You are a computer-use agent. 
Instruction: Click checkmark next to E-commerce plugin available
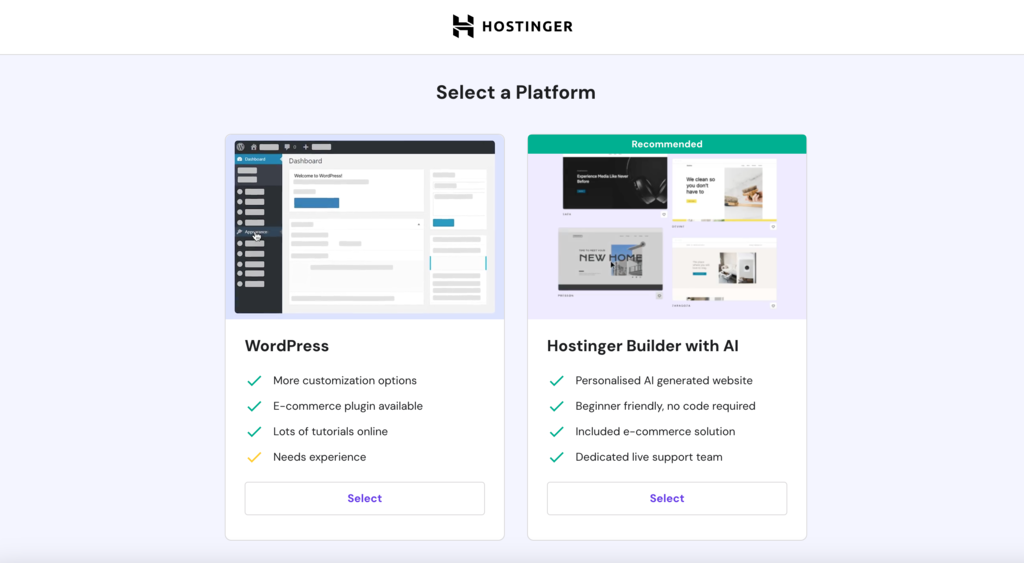point(254,406)
